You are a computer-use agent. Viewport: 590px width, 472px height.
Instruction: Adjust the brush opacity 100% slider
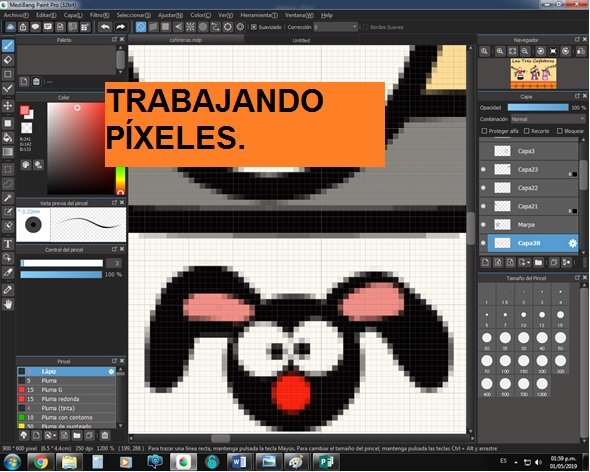[61, 275]
